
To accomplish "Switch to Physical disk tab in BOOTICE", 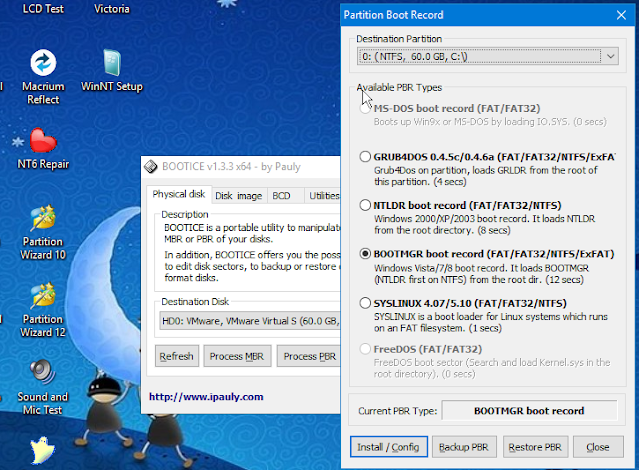I will click(178, 194).
